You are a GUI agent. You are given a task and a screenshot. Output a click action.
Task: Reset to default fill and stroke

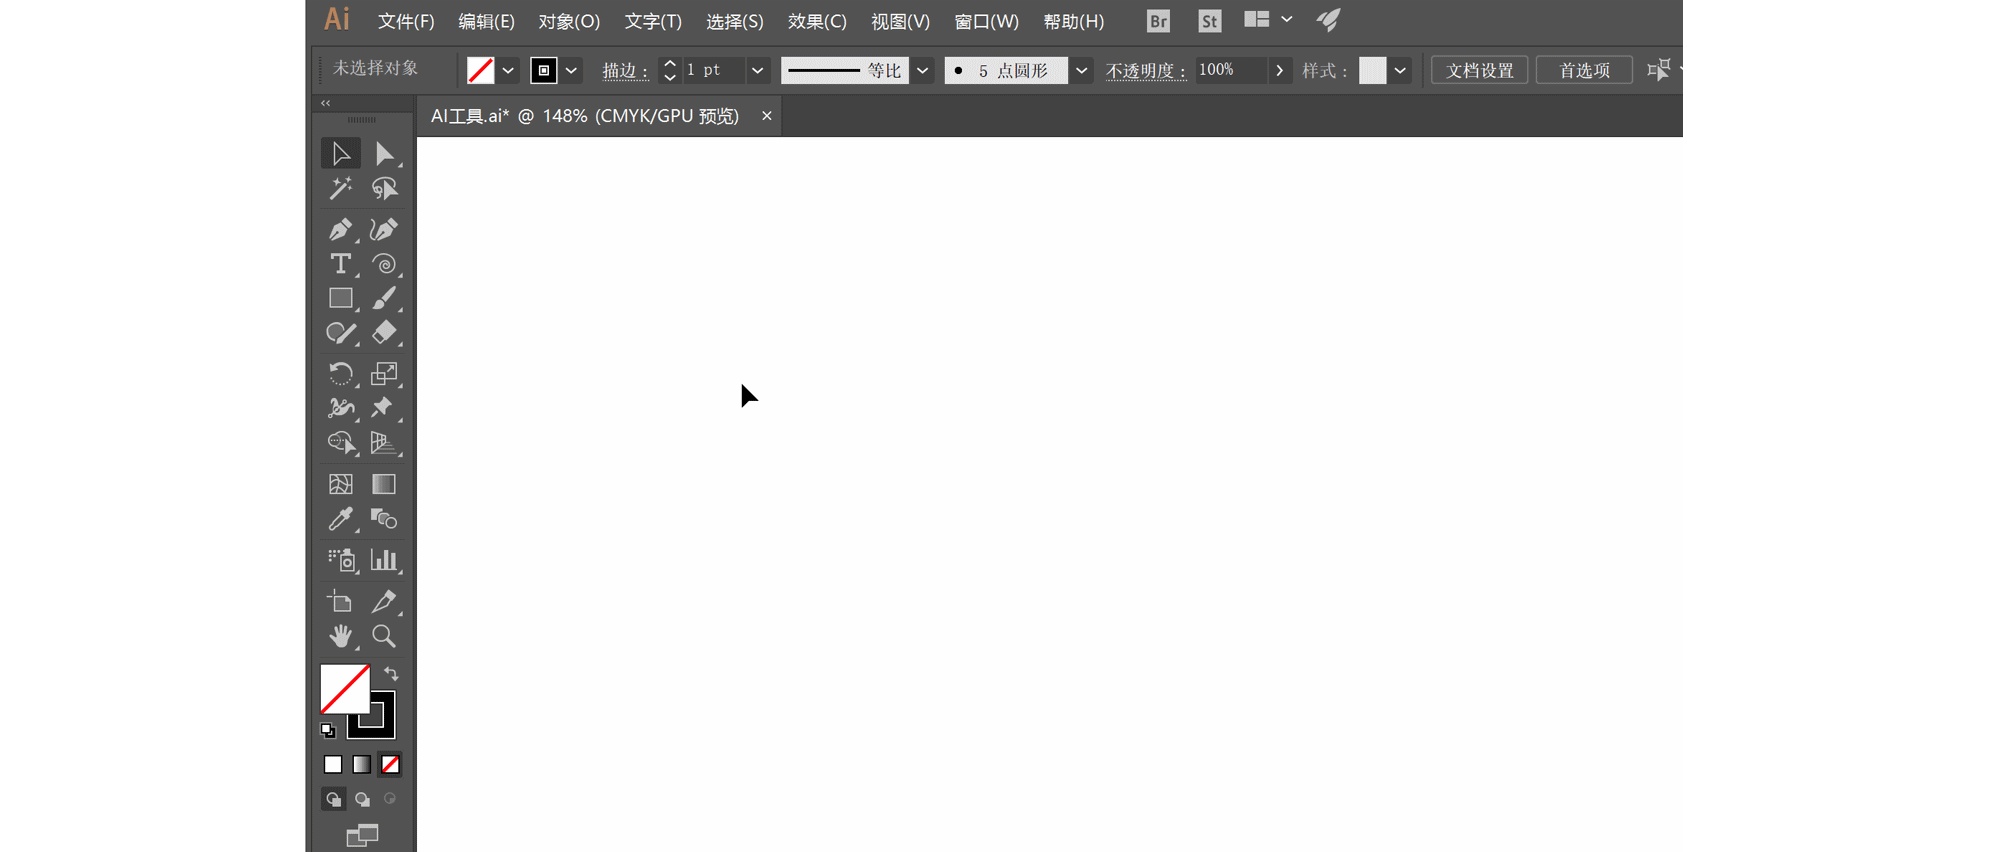(328, 730)
